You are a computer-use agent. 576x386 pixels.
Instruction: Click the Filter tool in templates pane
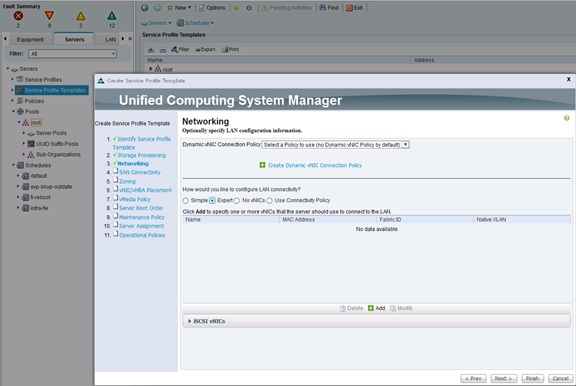click(180, 49)
